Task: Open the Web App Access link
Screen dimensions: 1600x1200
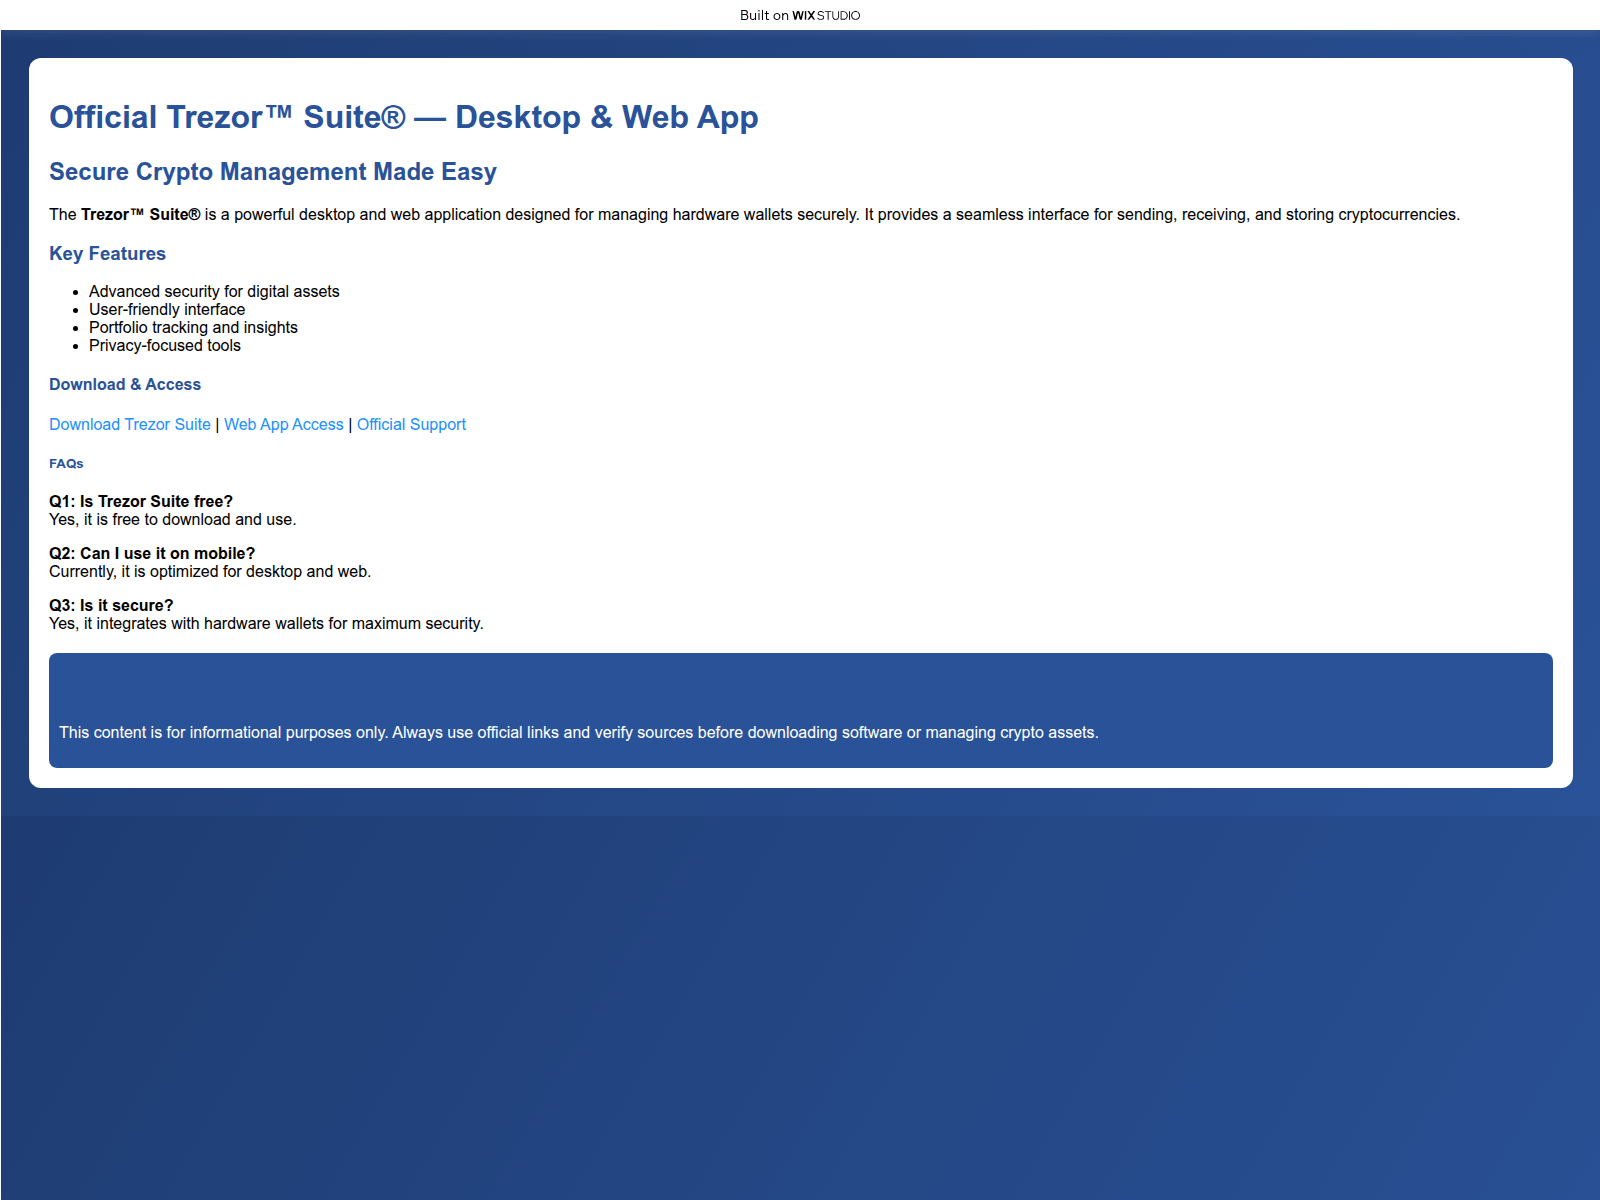Action: [284, 424]
